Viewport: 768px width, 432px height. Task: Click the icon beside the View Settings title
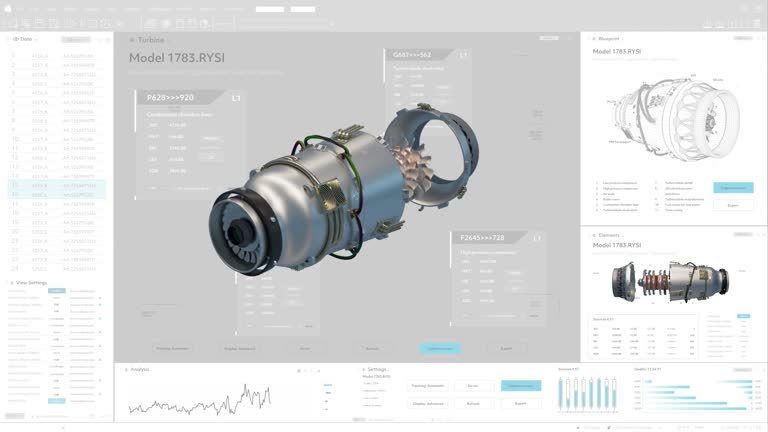[12, 282]
